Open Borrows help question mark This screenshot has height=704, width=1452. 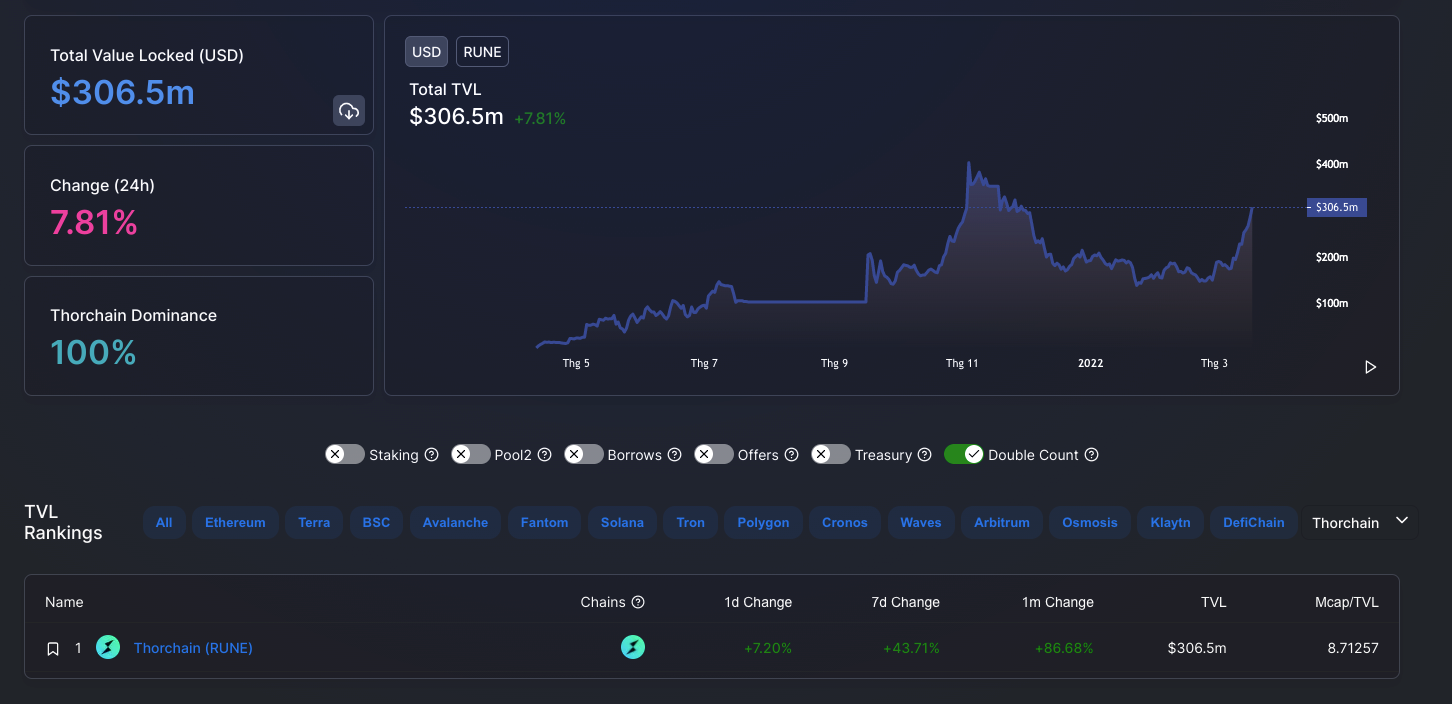675,454
